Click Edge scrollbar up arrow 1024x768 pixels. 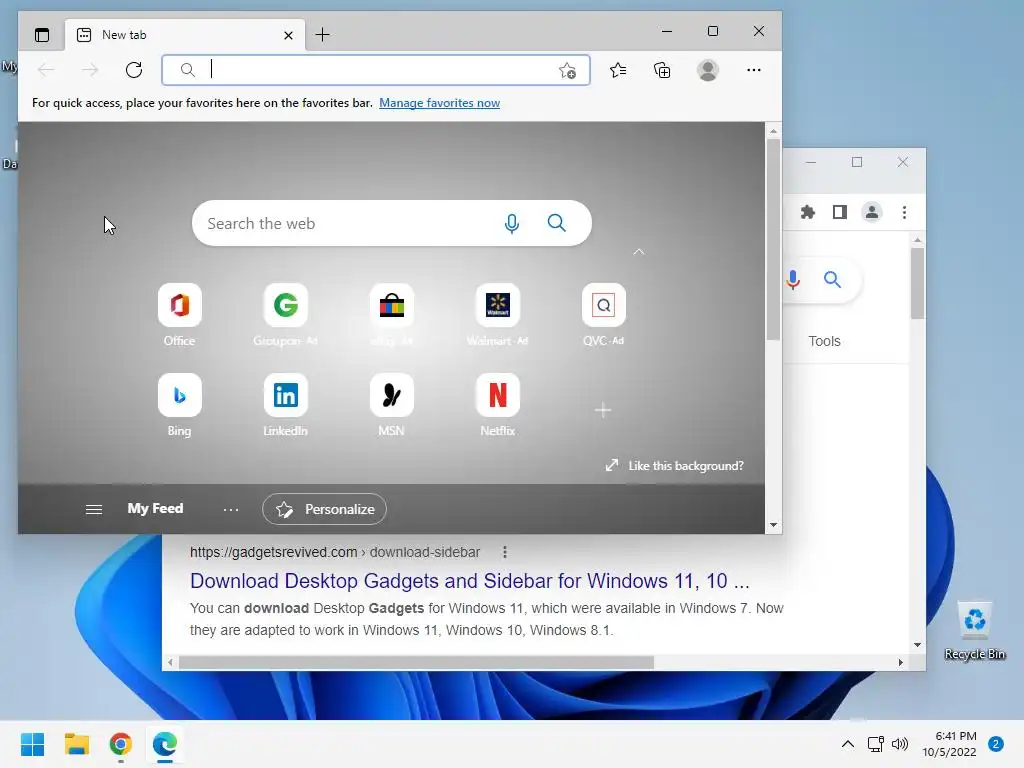[x=773, y=131]
